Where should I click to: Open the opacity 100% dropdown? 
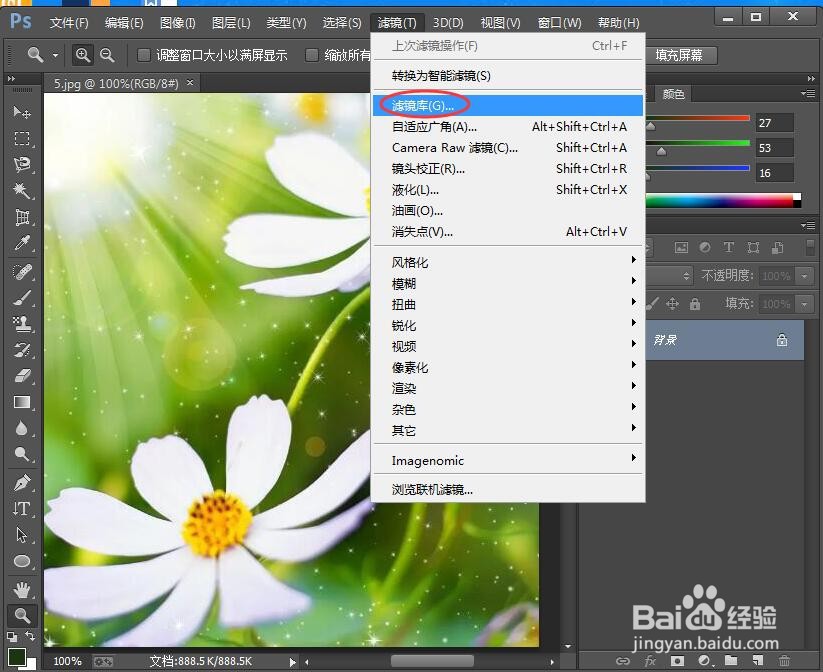click(804, 276)
